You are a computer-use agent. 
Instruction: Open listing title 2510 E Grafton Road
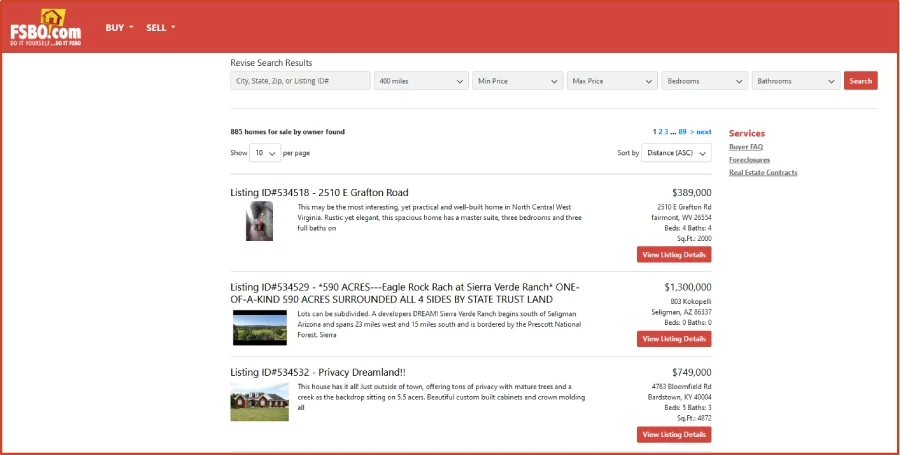coord(319,193)
